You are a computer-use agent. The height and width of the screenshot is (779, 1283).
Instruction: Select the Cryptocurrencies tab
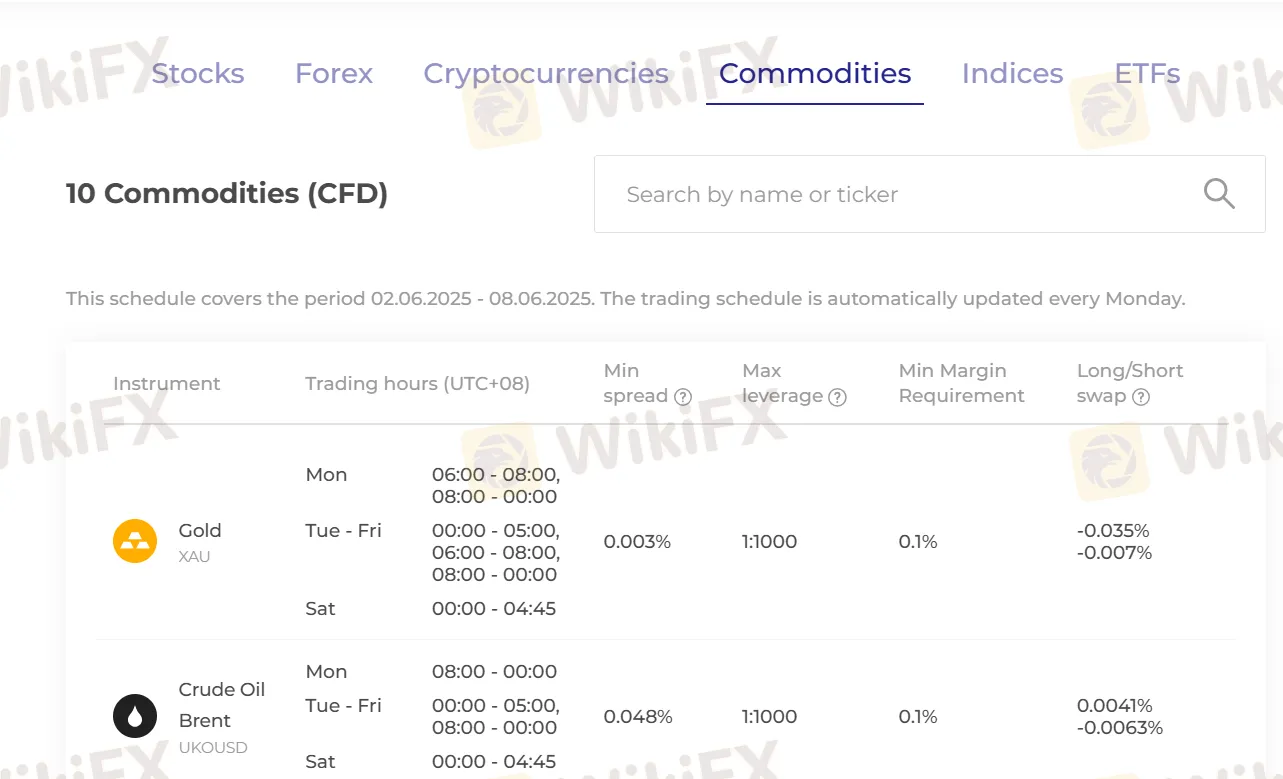tap(546, 74)
